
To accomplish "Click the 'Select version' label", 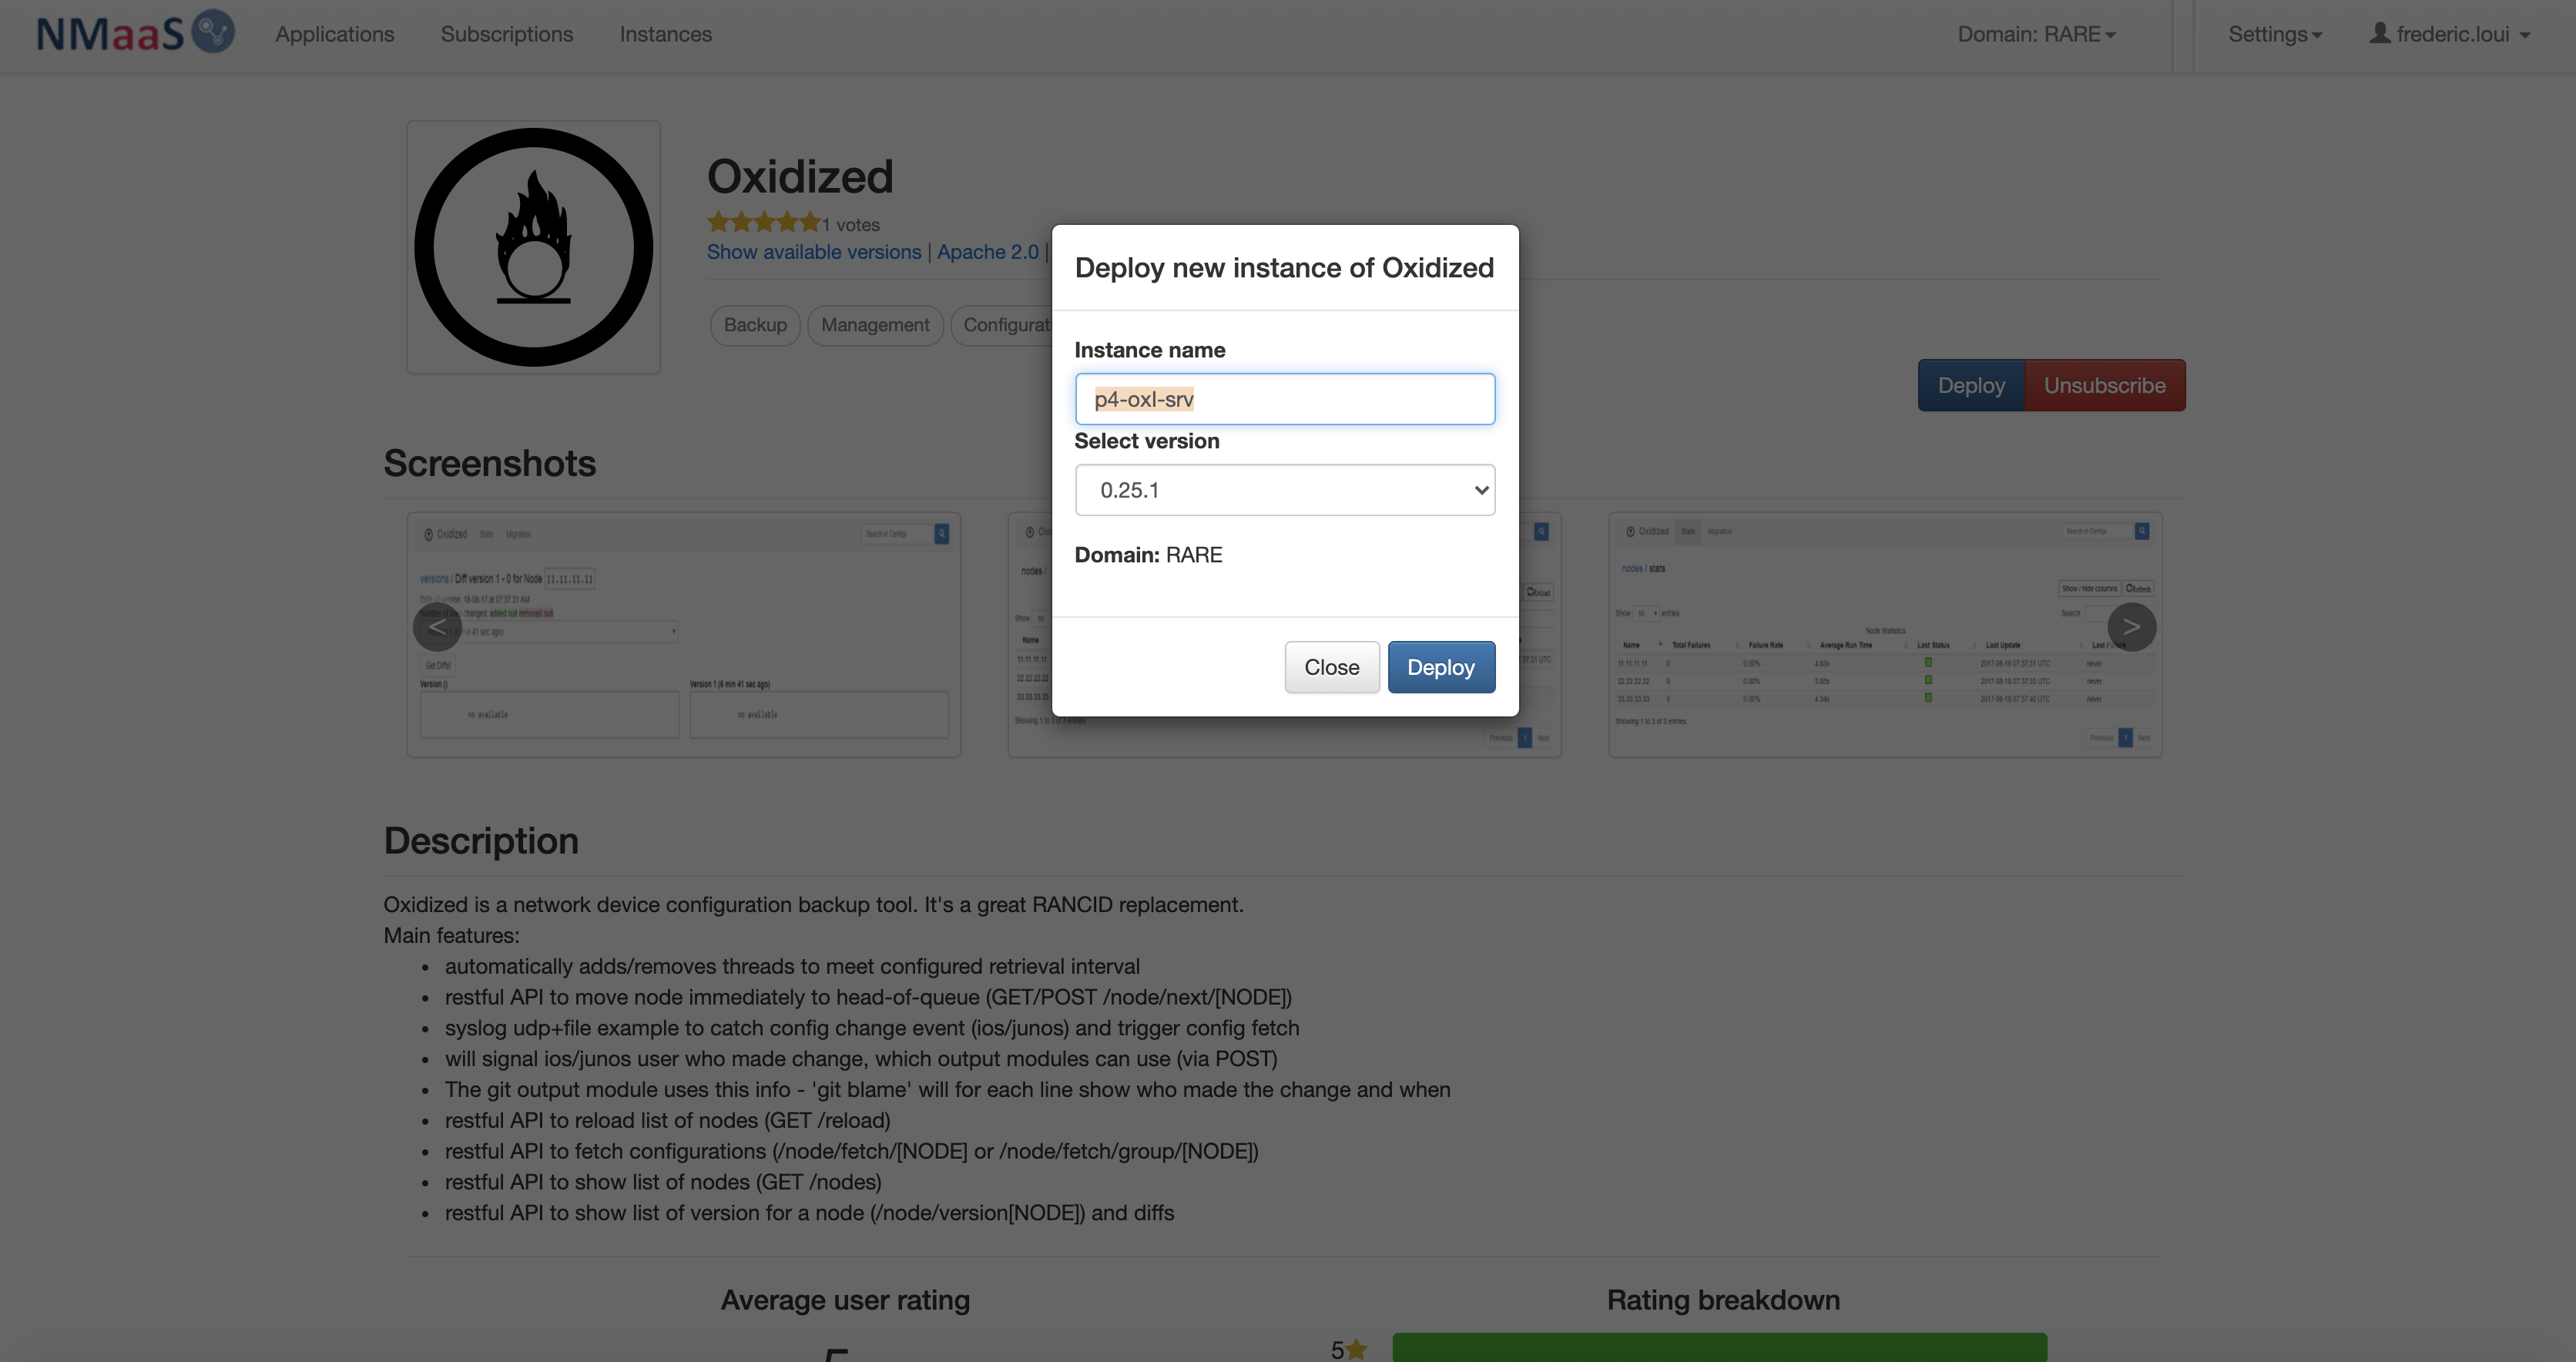I will 1147,441.
